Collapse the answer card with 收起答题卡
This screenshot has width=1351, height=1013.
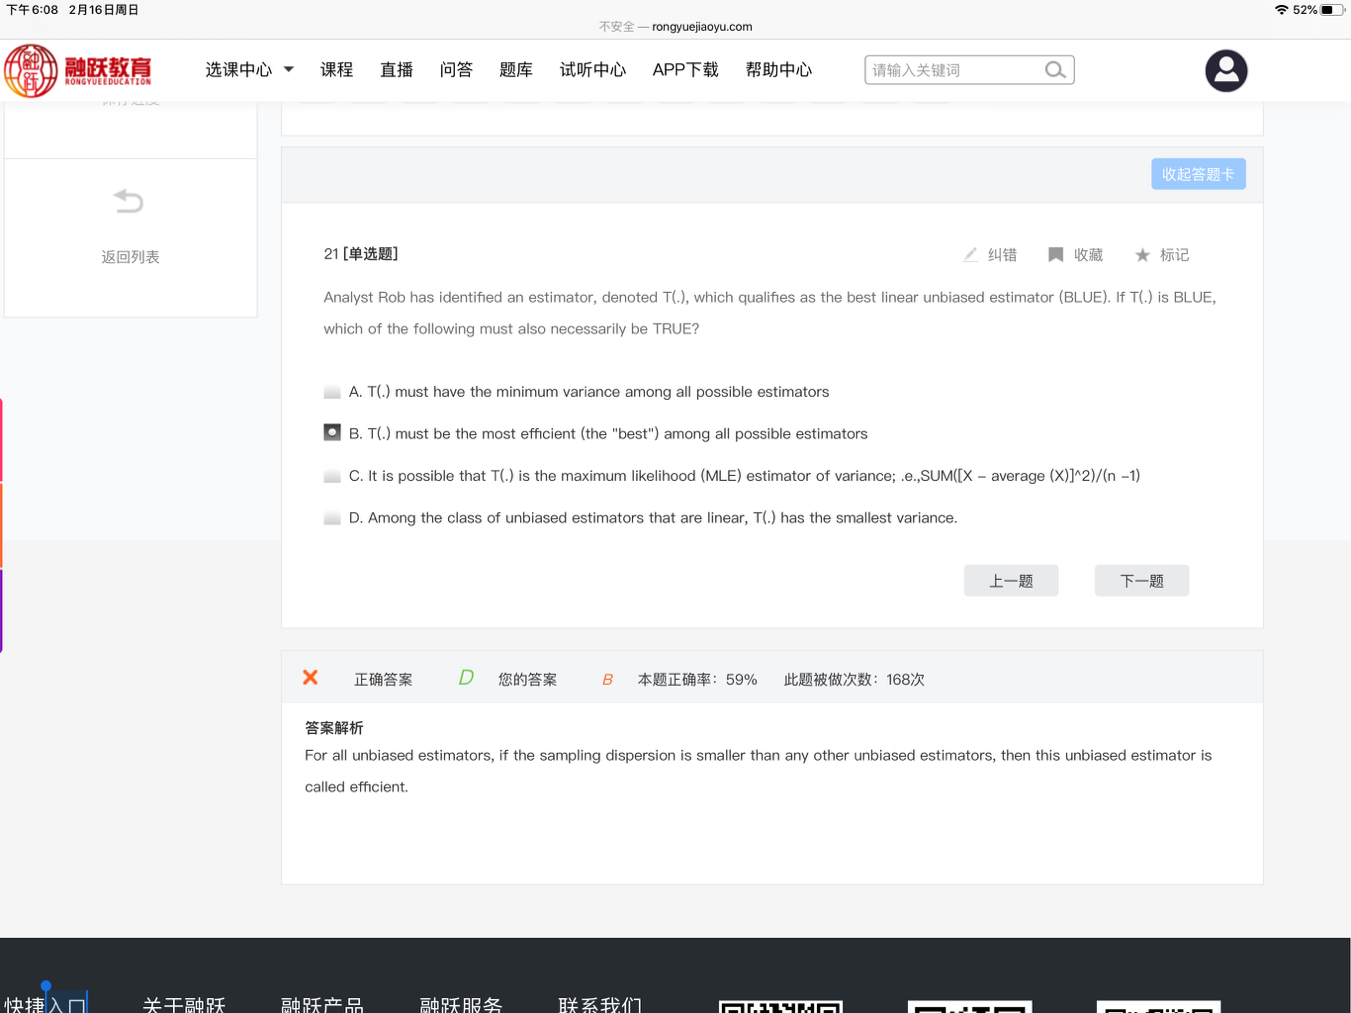point(1197,174)
